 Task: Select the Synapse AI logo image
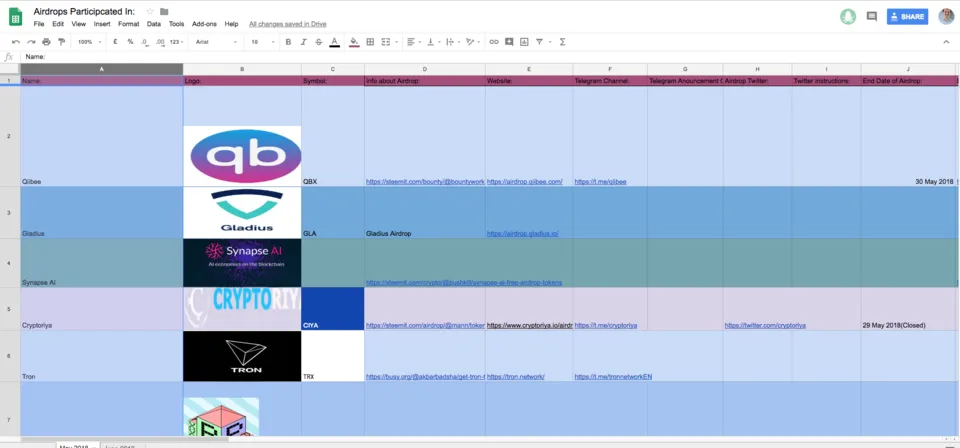pos(242,263)
